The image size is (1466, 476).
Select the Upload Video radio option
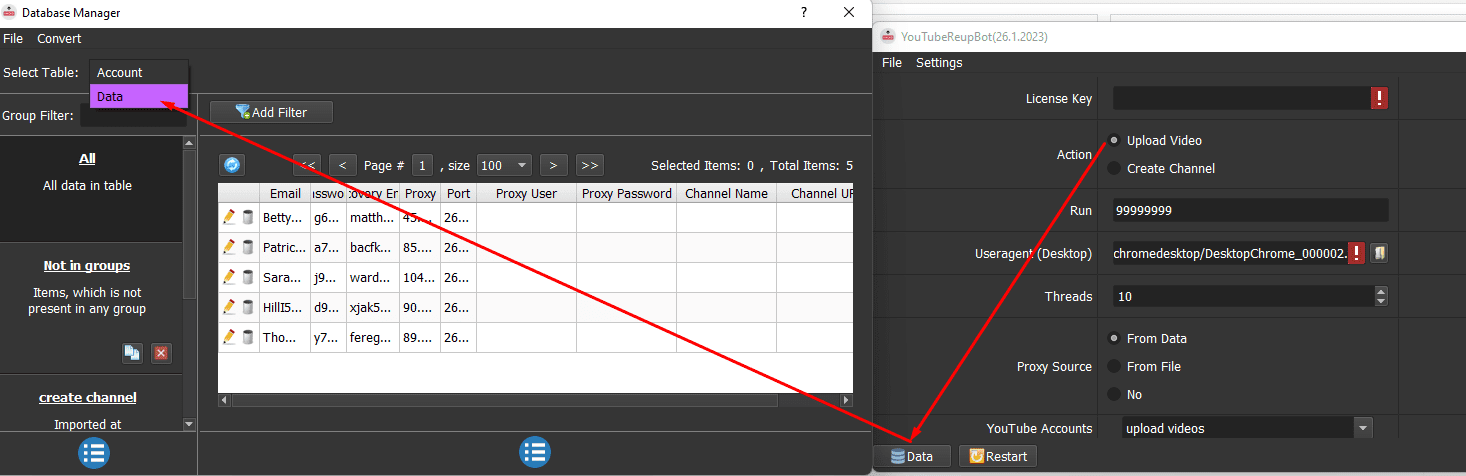tap(1114, 140)
